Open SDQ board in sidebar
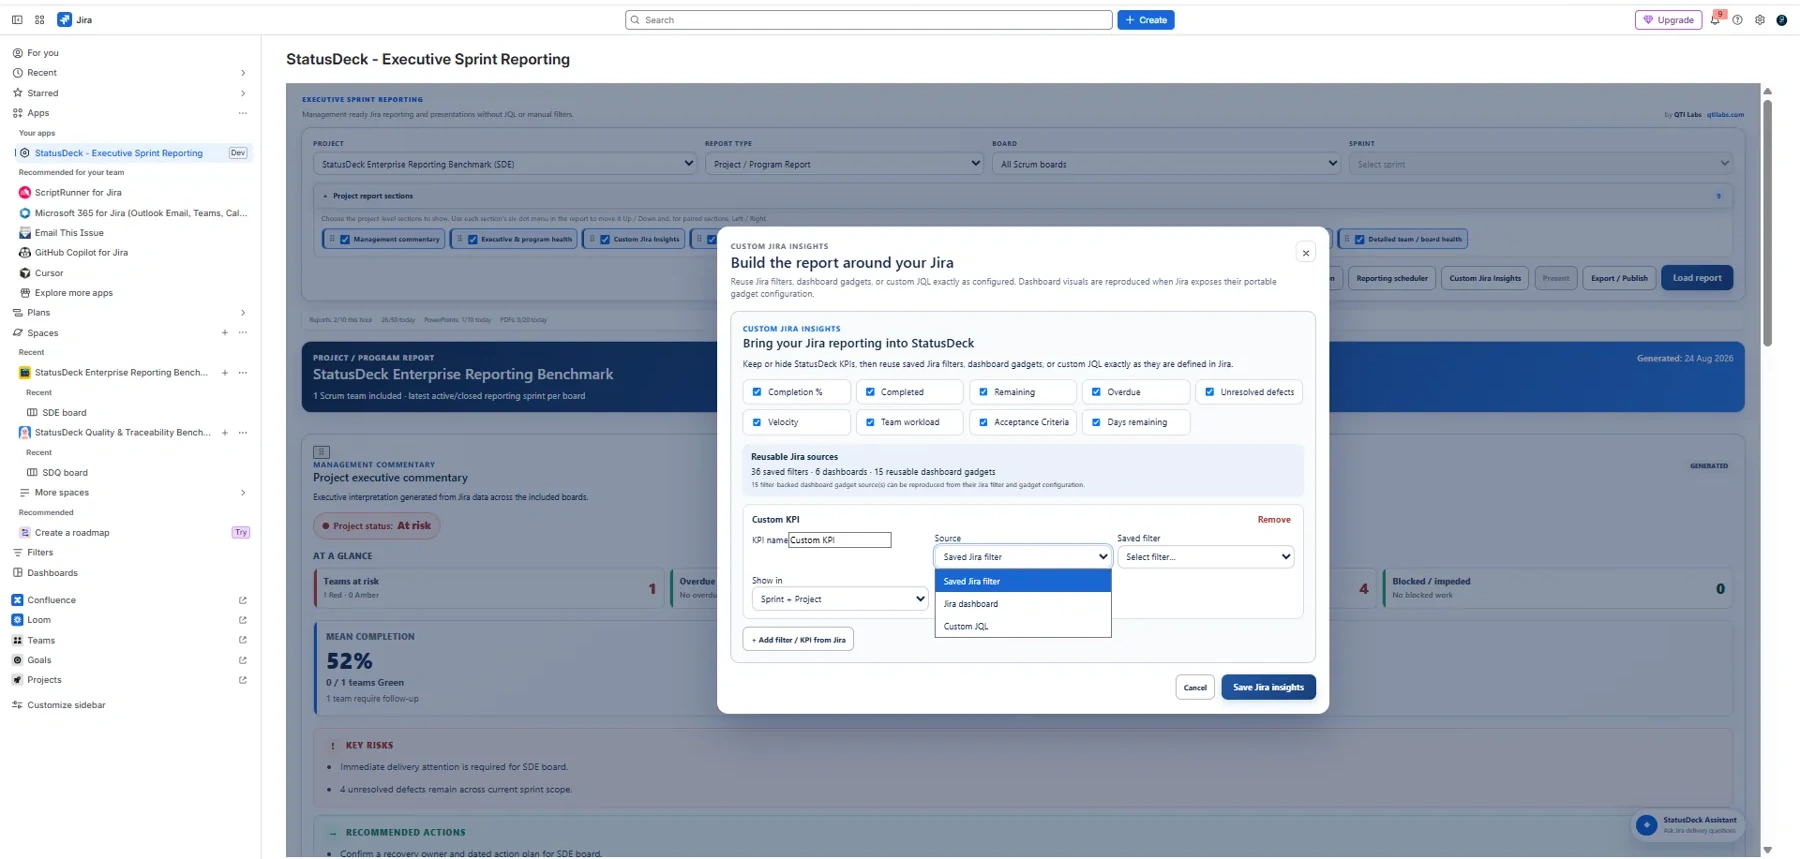Viewport: 1800px width, 859px height. point(65,473)
